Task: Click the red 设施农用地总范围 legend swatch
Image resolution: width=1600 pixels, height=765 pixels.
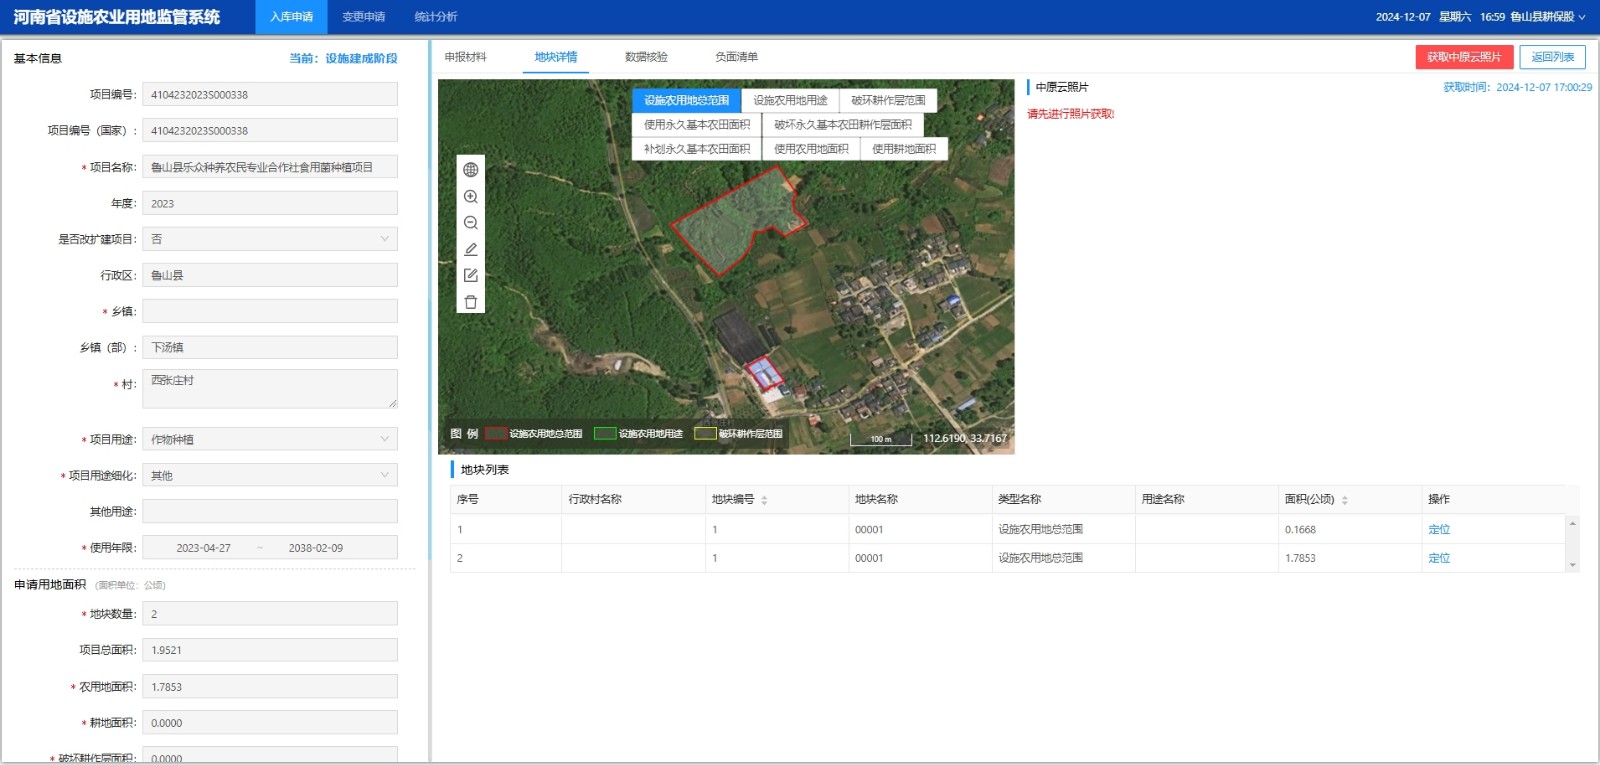Action: [x=496, y=434]
